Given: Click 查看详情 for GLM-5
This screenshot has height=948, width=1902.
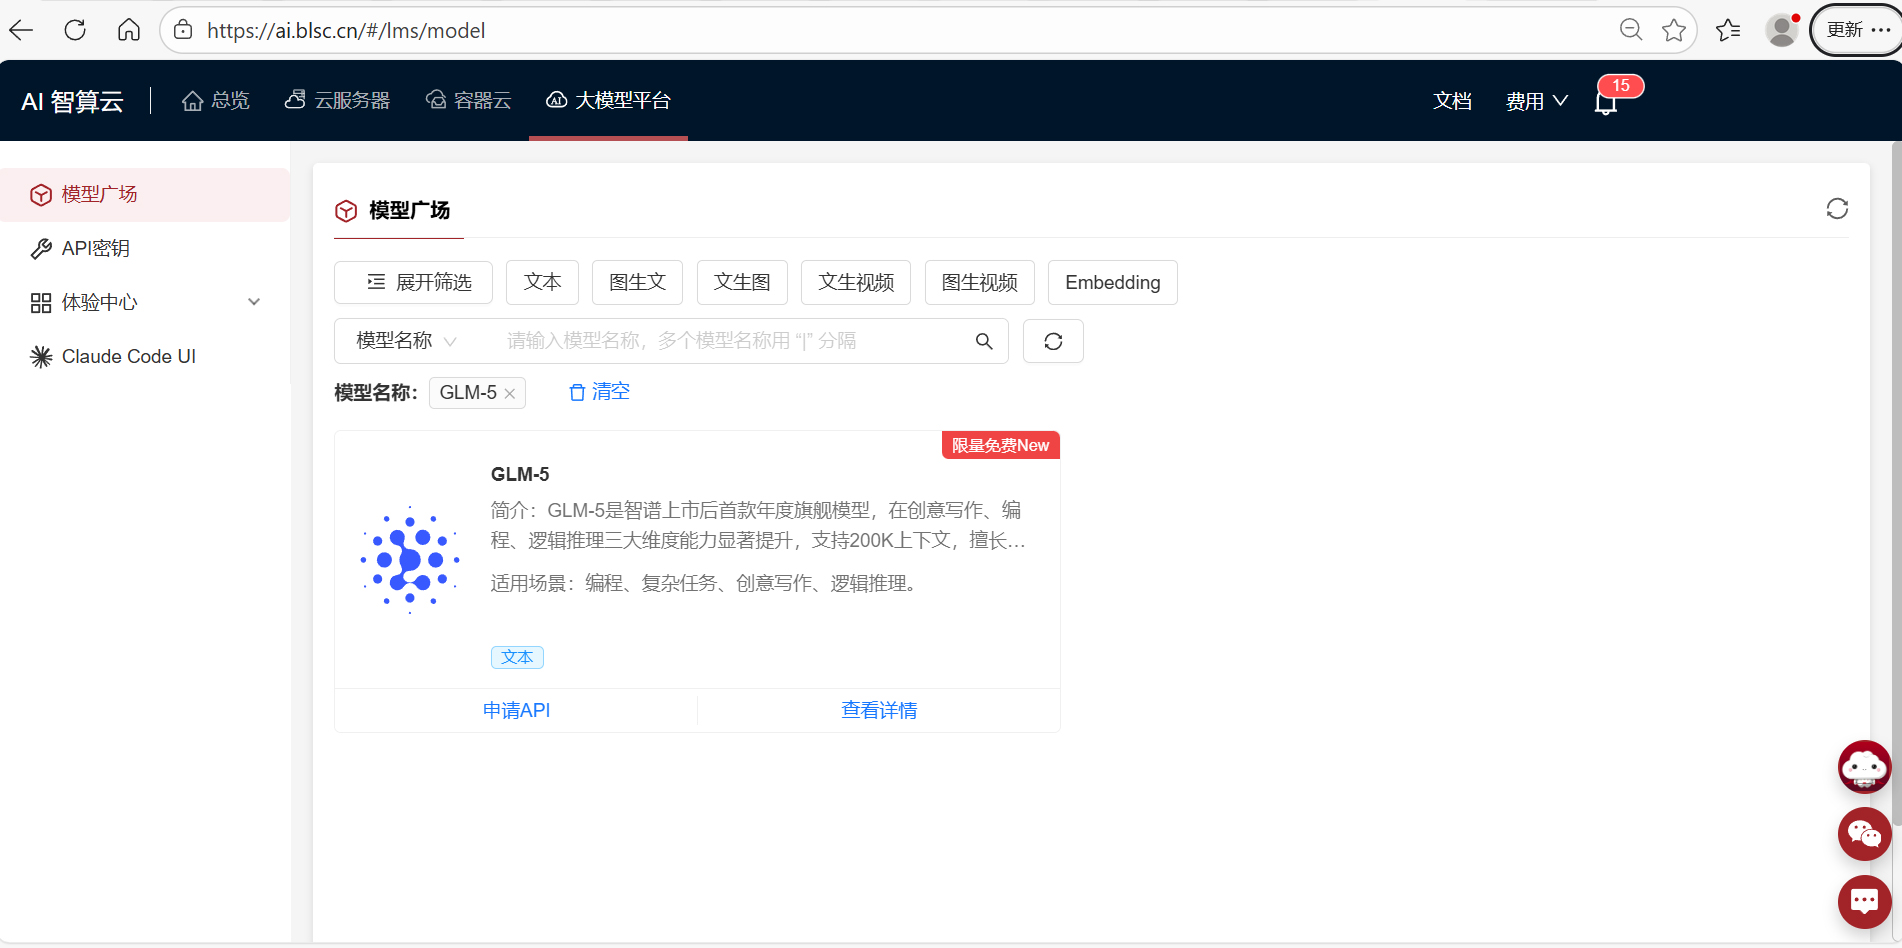Looking at the screenshot, I should click(879, 711).
